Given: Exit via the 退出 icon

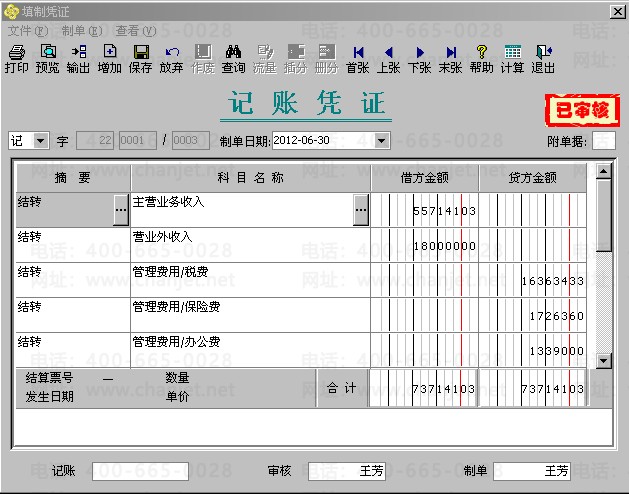Looking at the screenshot, I should click(543, 59).
